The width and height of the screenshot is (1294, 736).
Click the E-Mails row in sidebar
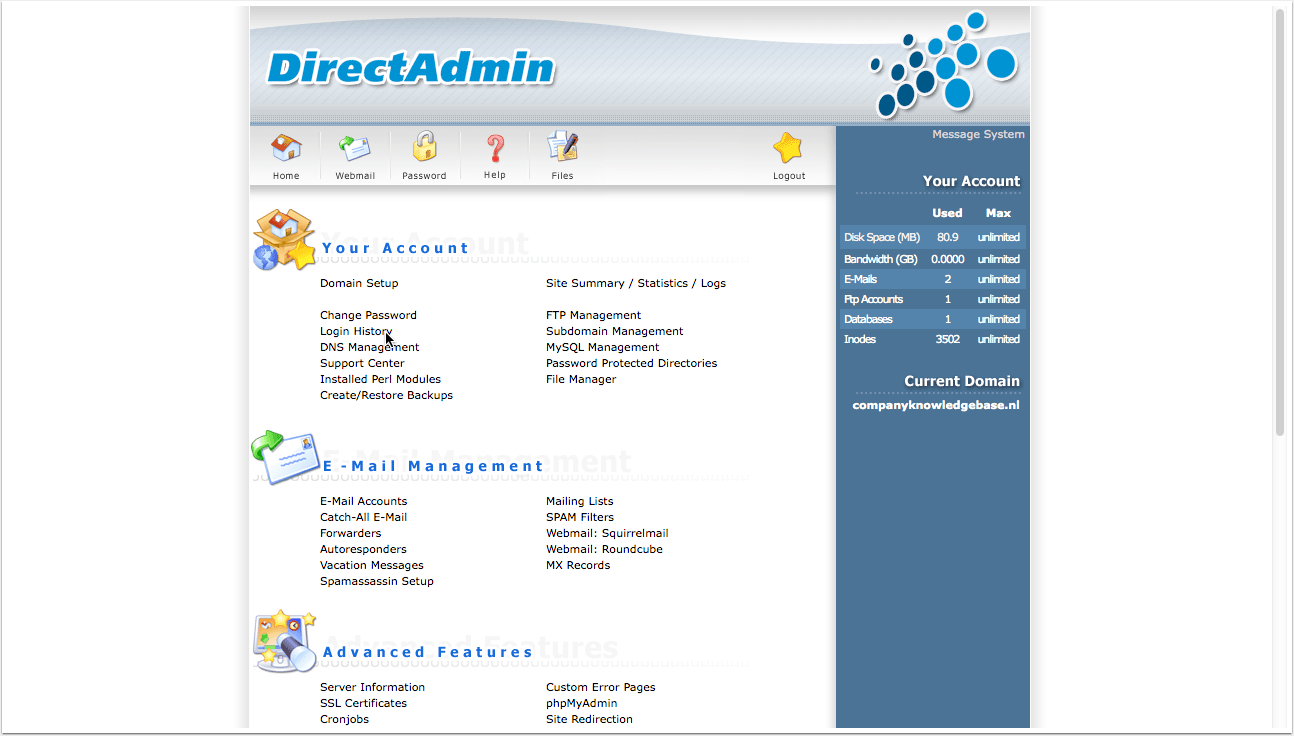click(933, 279)
